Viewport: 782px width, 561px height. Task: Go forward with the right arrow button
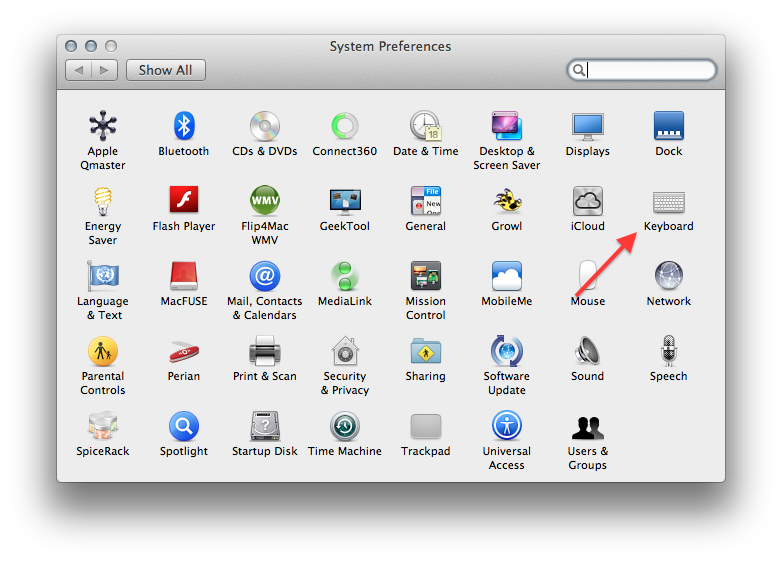click(105, 70)
